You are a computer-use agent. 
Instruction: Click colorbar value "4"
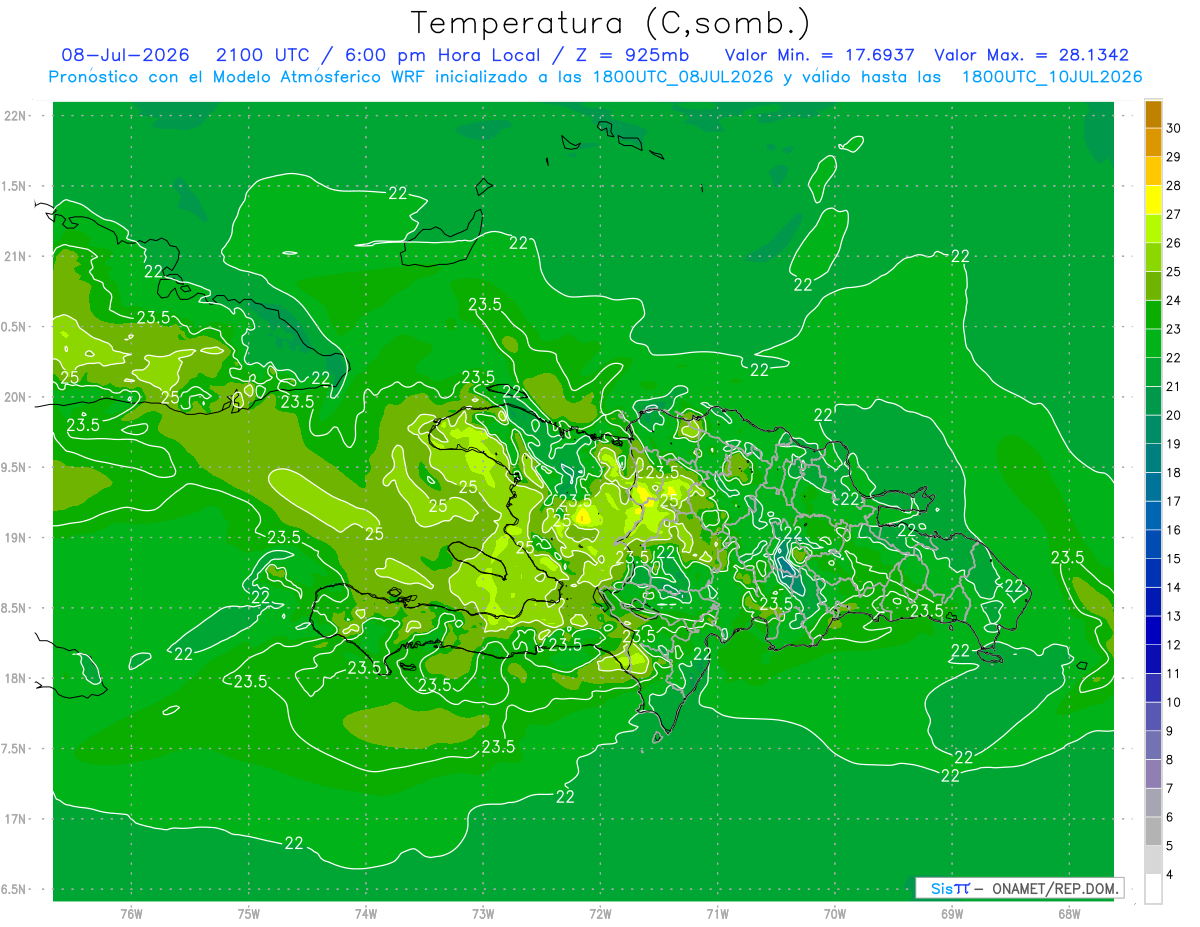(1169, 875)
